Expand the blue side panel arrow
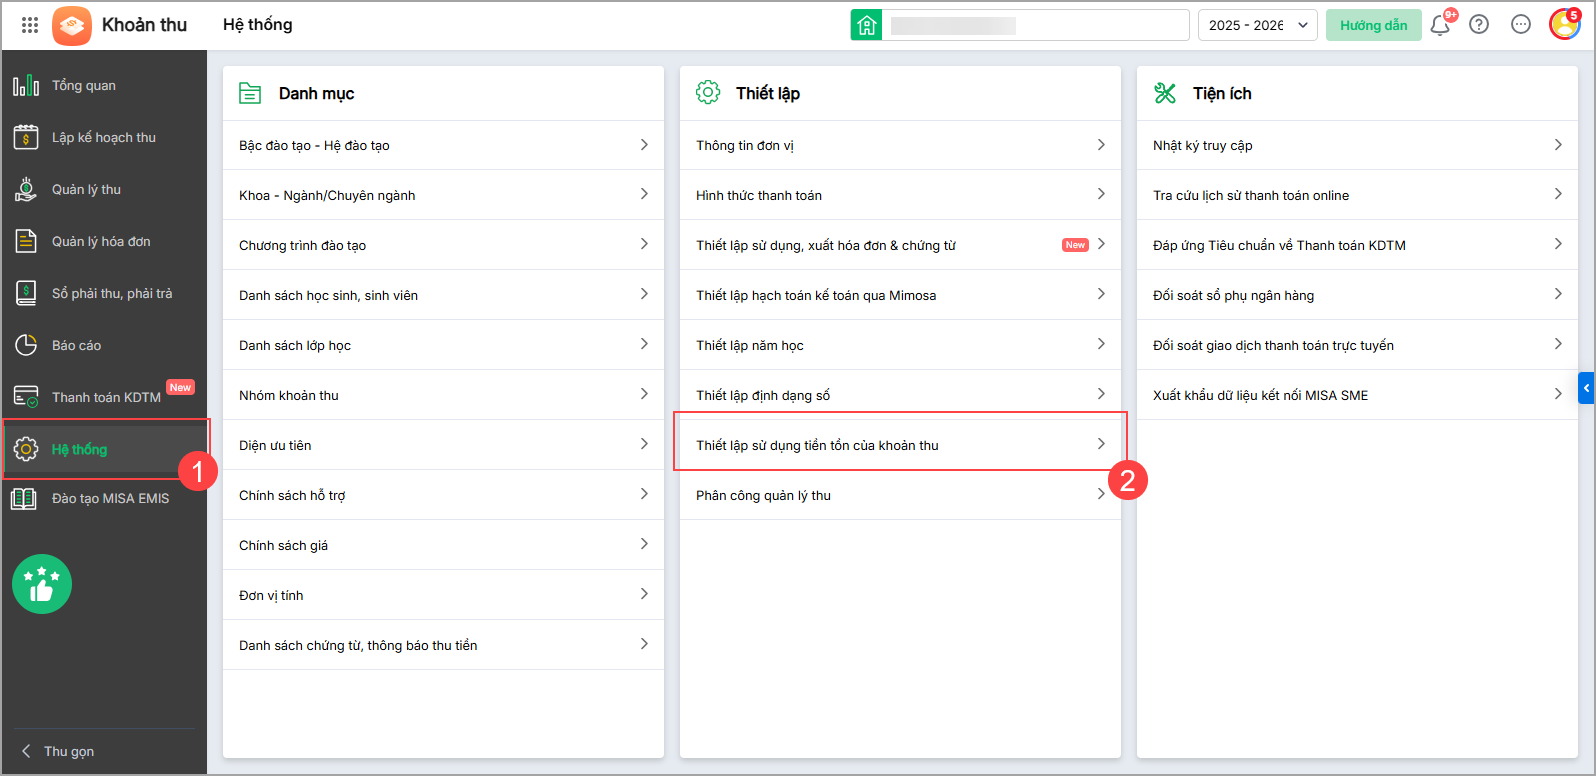This screenshot has height=776, width=1596. point(1586,387)
